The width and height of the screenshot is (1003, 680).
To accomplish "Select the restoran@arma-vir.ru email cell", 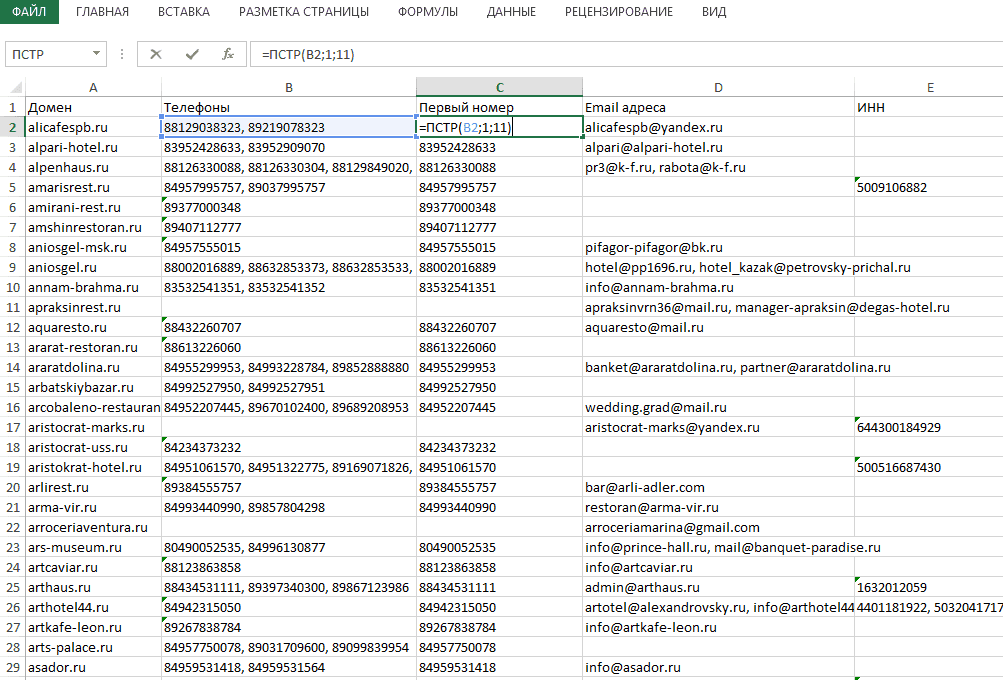I will pyautogui.click(x=718, y=507).
